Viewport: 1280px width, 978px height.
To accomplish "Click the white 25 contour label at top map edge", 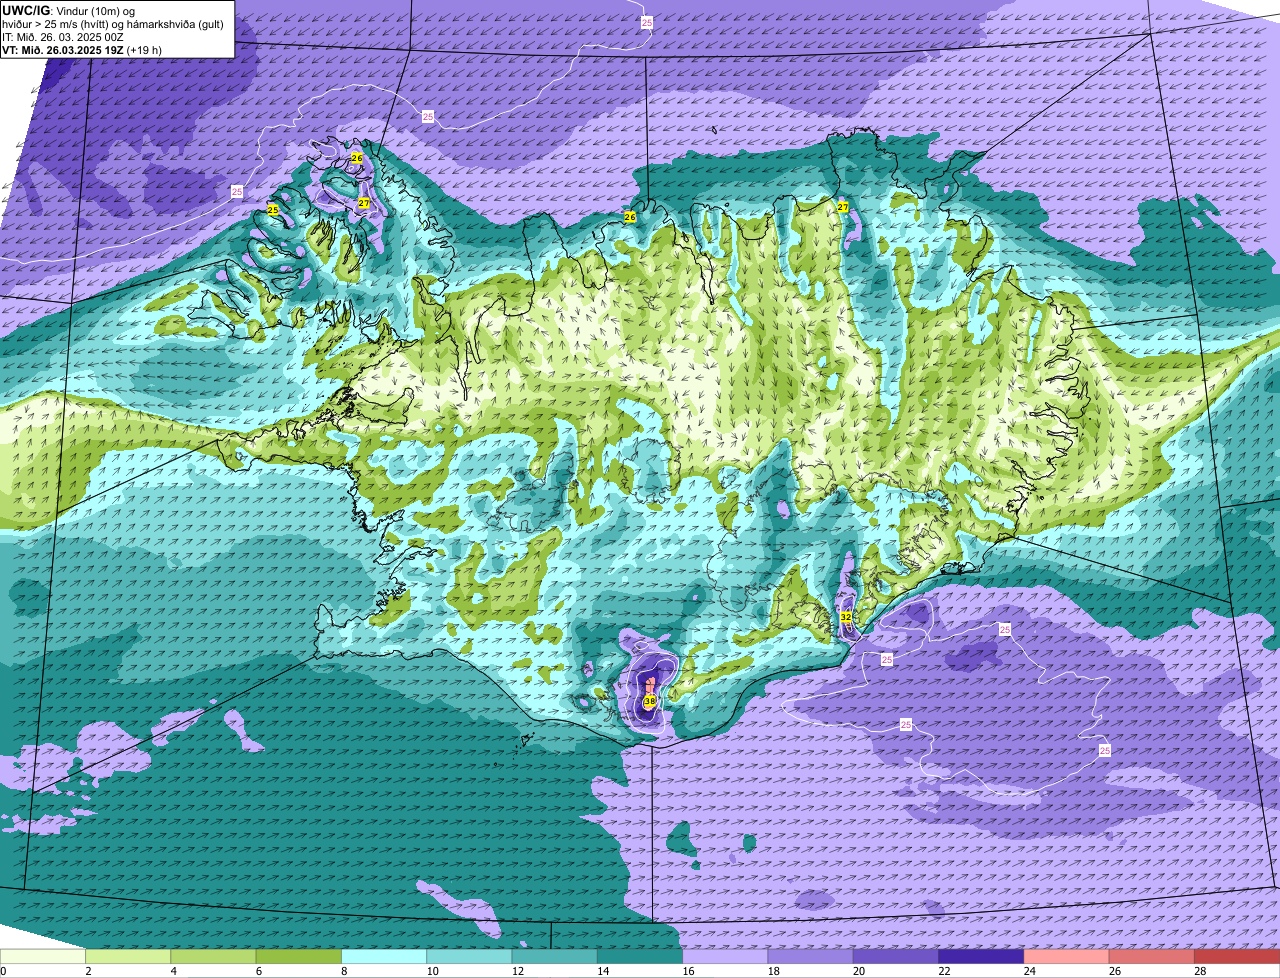I will pos(647,21).
